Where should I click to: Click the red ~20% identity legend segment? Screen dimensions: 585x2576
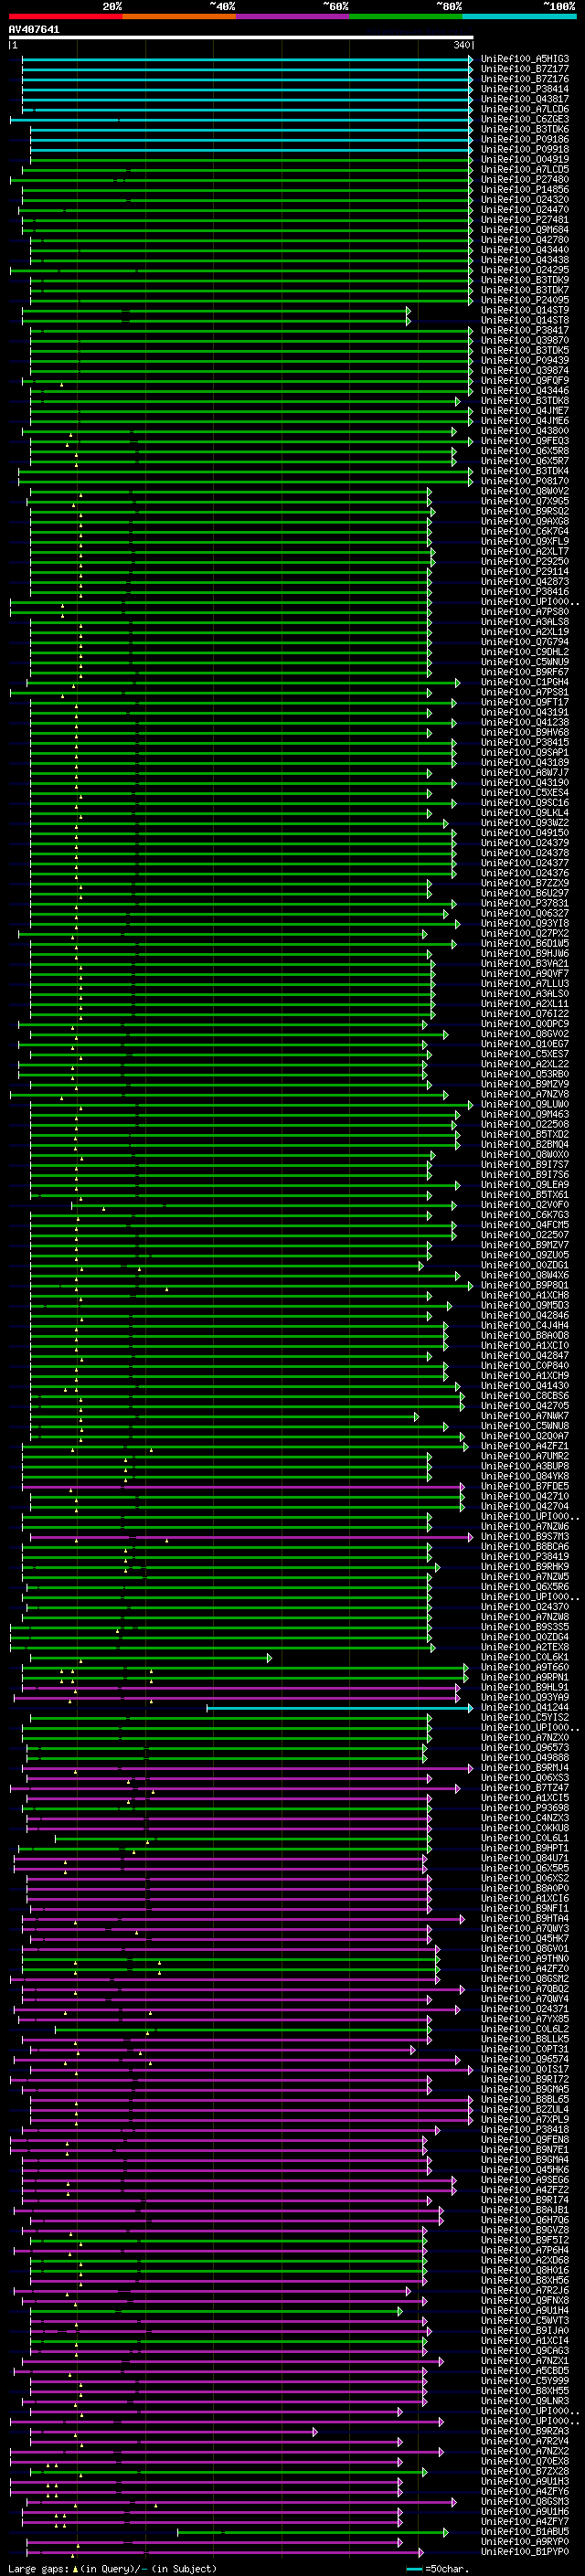65,16
